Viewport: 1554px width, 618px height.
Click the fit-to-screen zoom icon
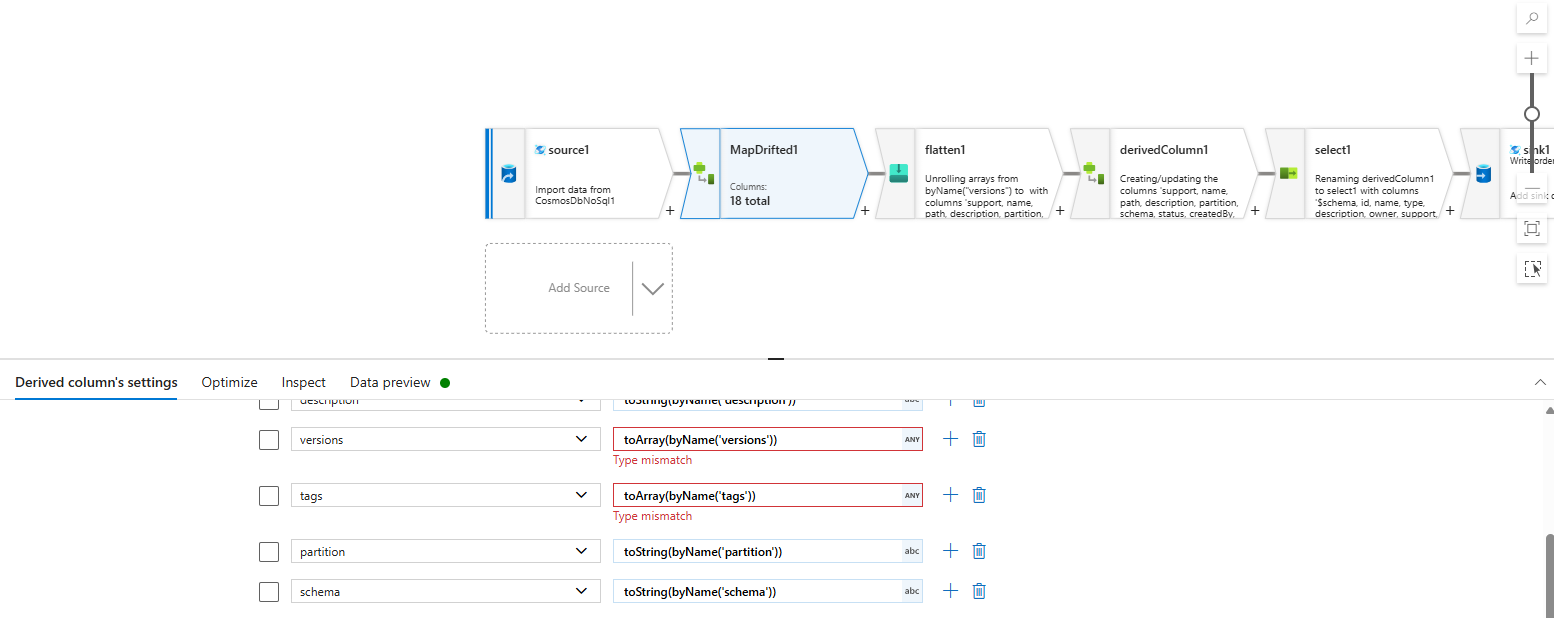coord(1531,228)
